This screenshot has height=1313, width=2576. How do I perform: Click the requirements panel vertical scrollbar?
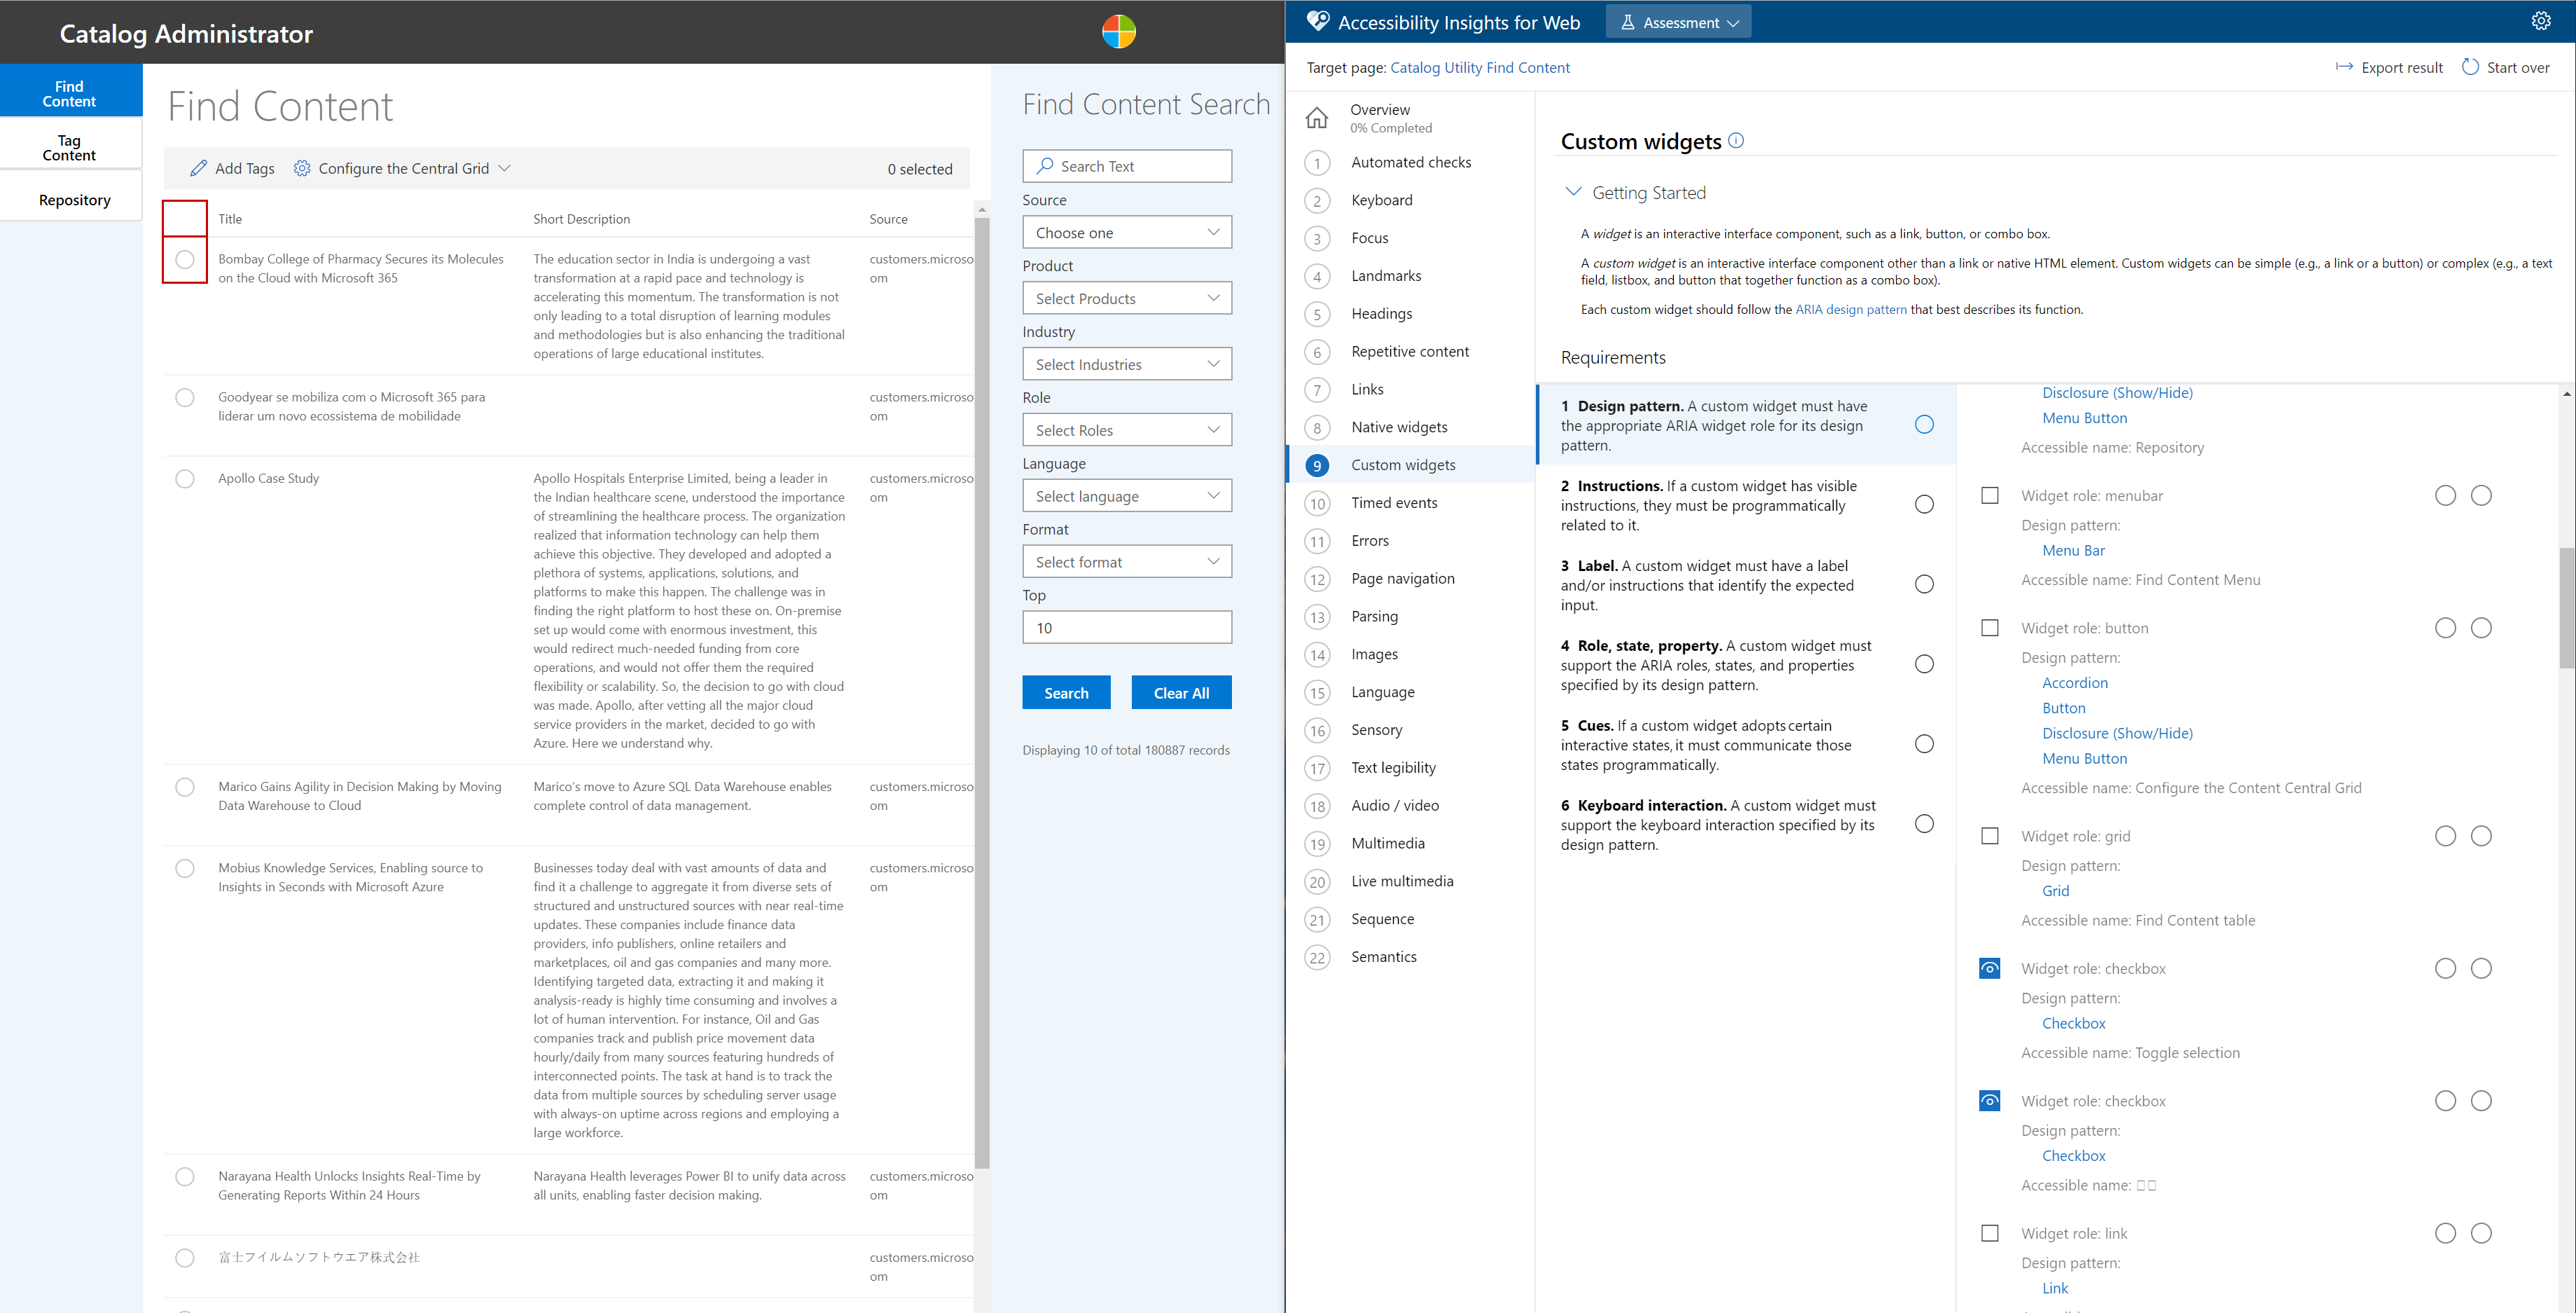2566,608
